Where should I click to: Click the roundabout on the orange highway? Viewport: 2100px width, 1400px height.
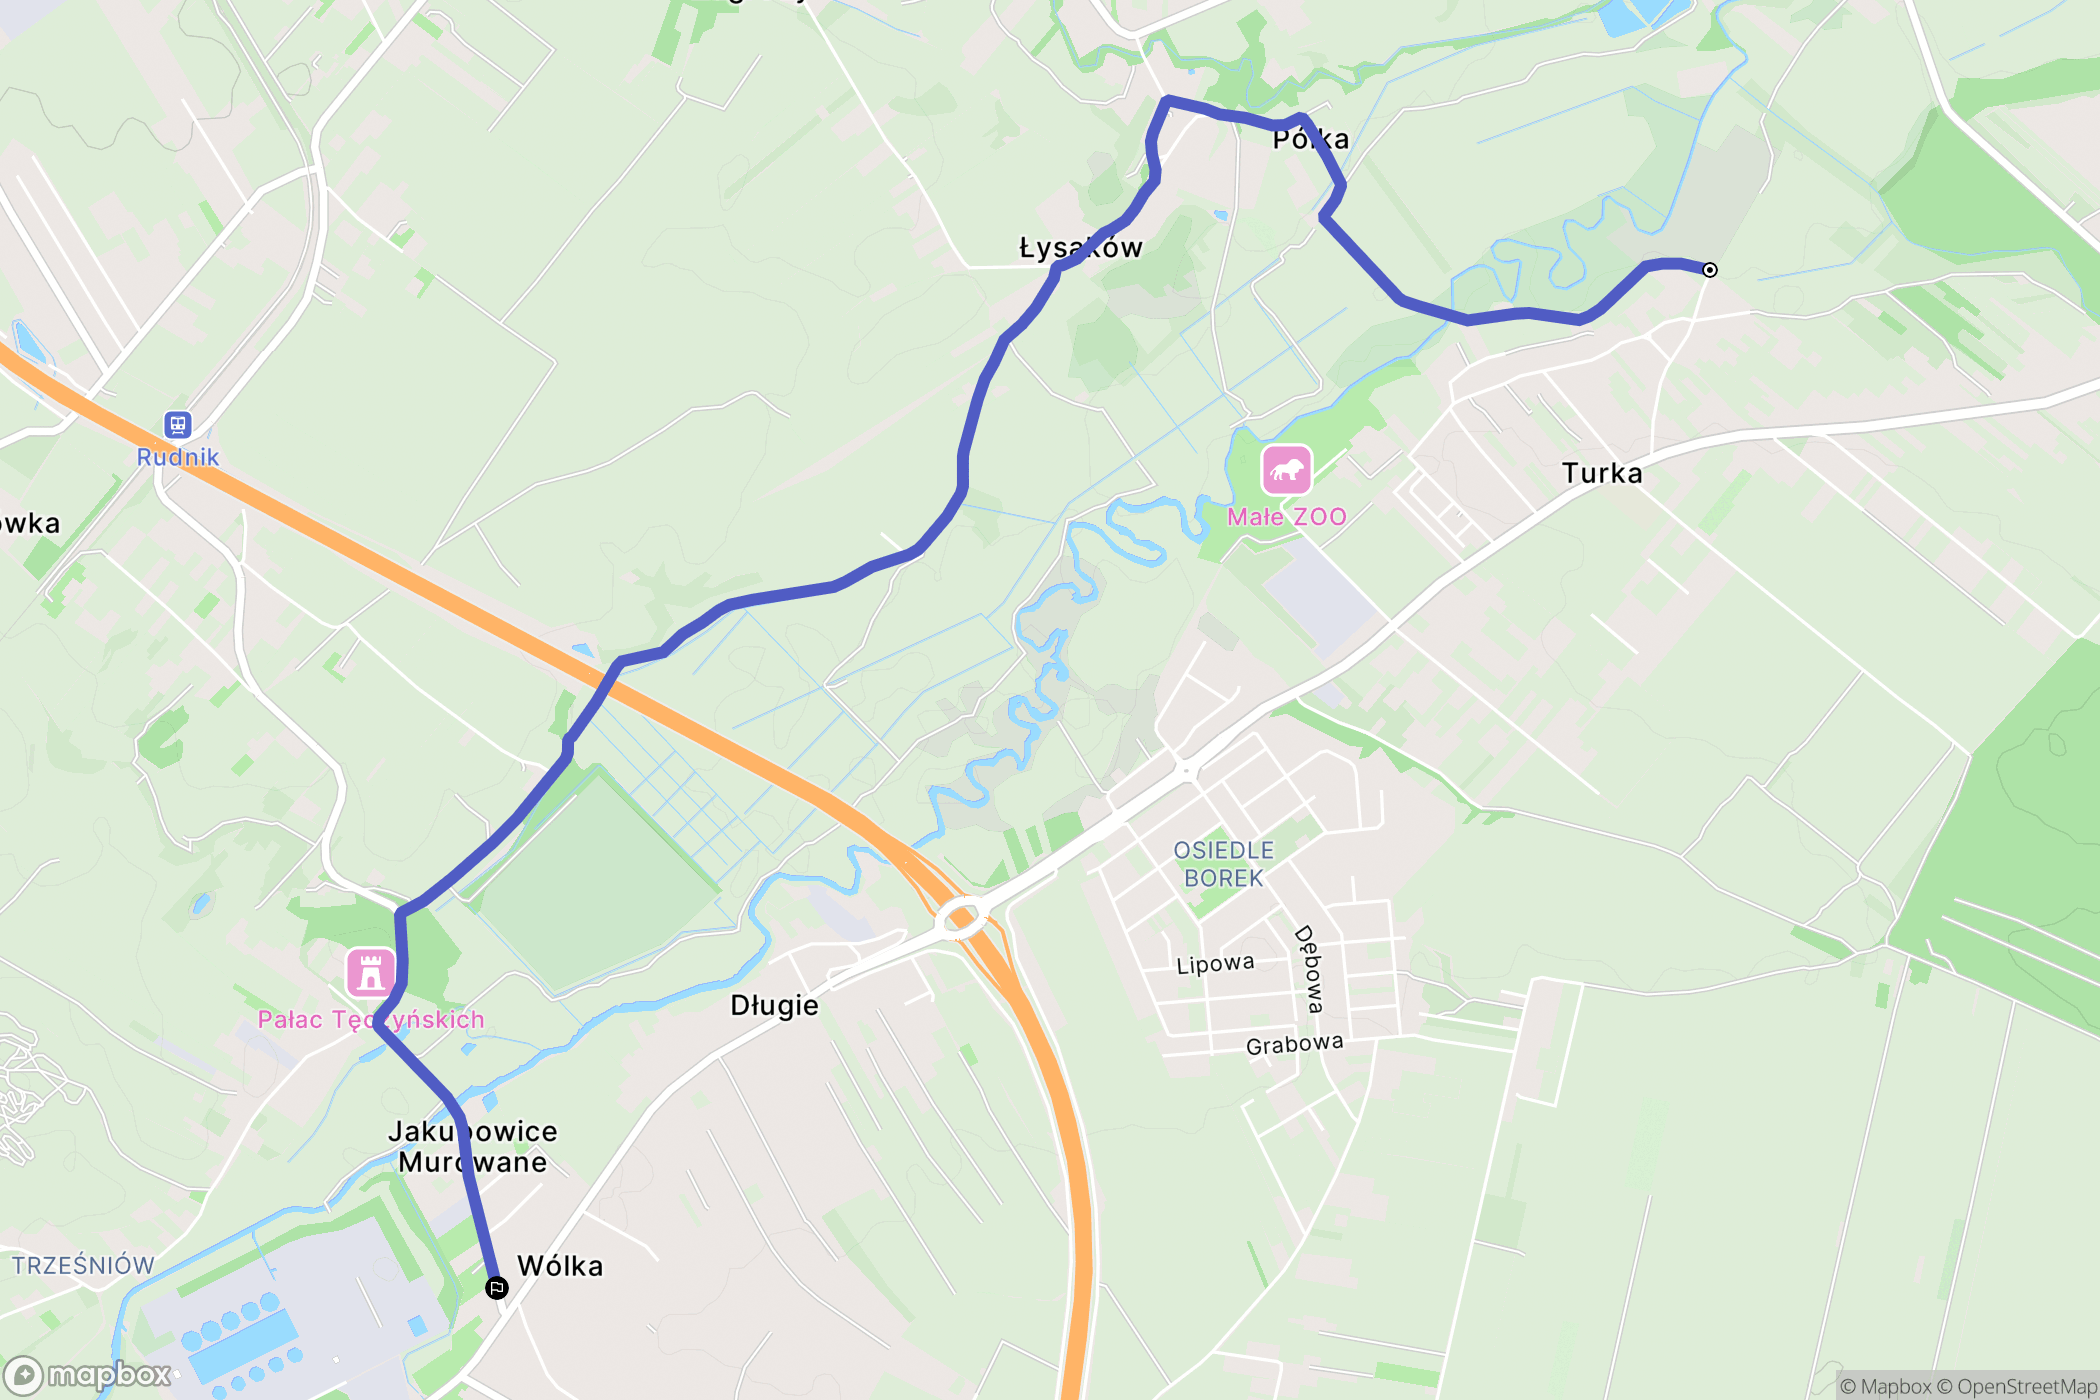tap(961, 918)
